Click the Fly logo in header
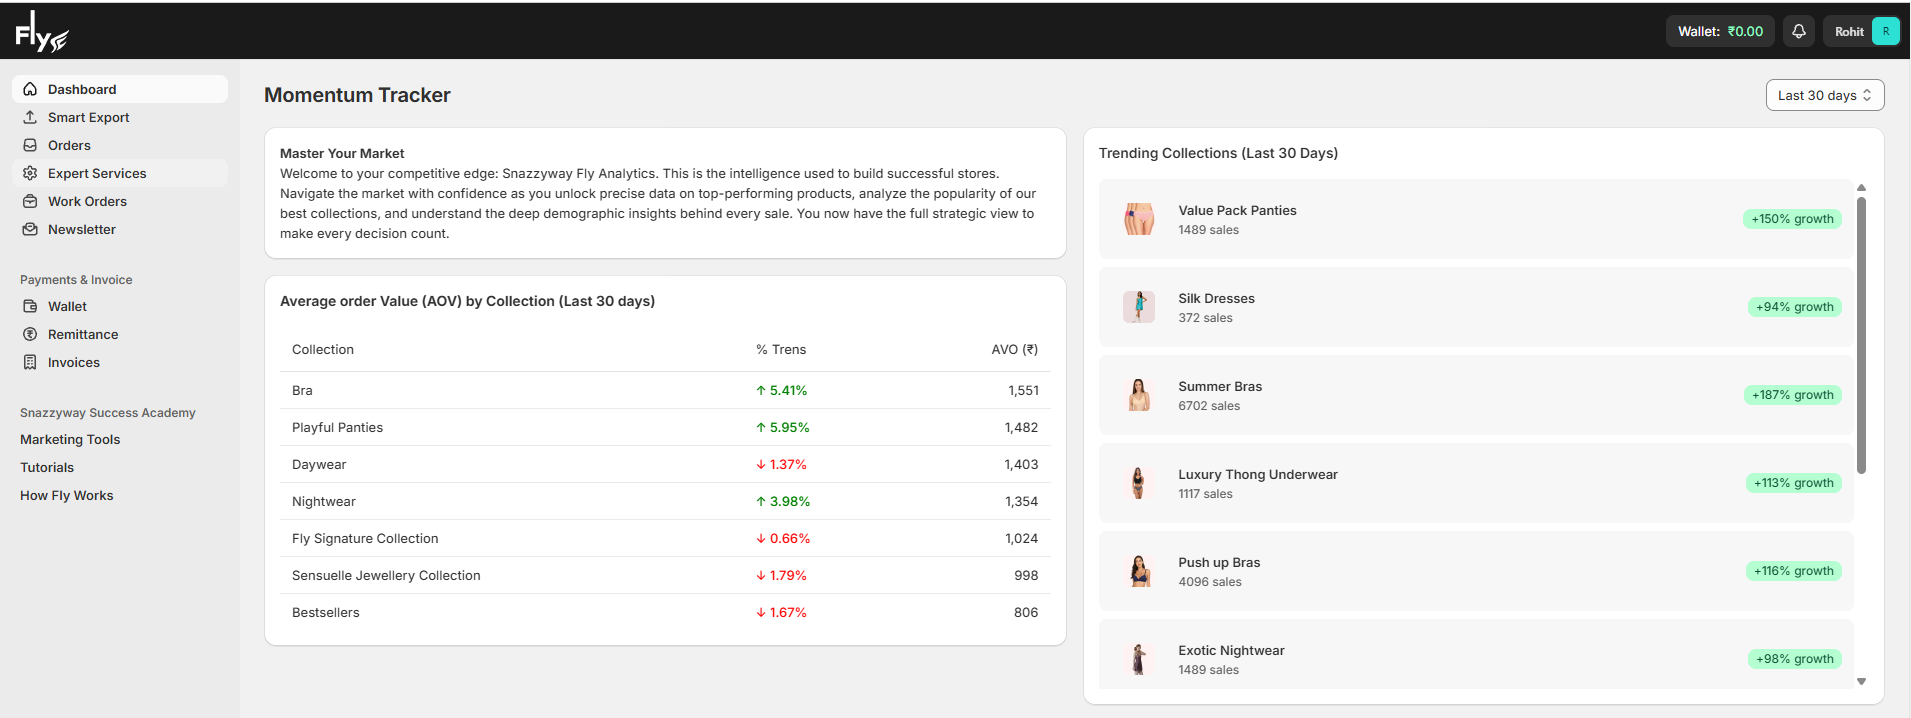Screen dimensions: 1911x718 tap(41, 31)
